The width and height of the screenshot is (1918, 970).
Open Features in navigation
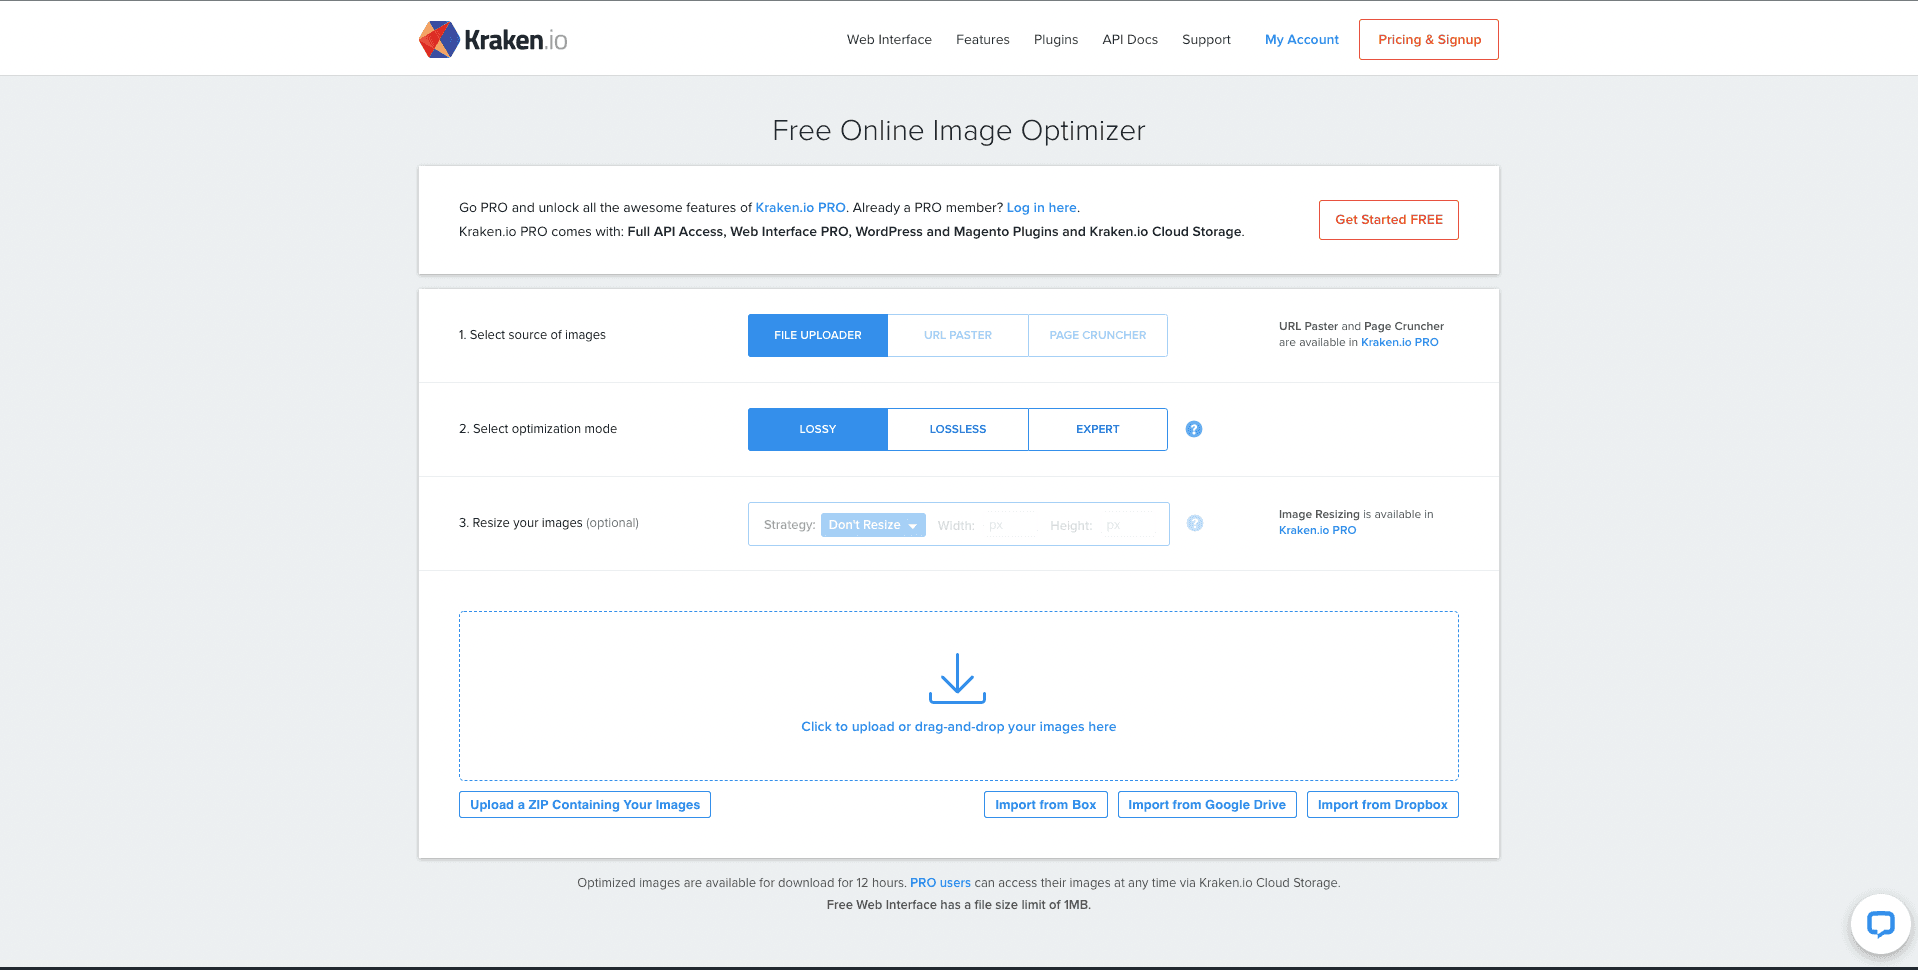click(x=983, y=40)
